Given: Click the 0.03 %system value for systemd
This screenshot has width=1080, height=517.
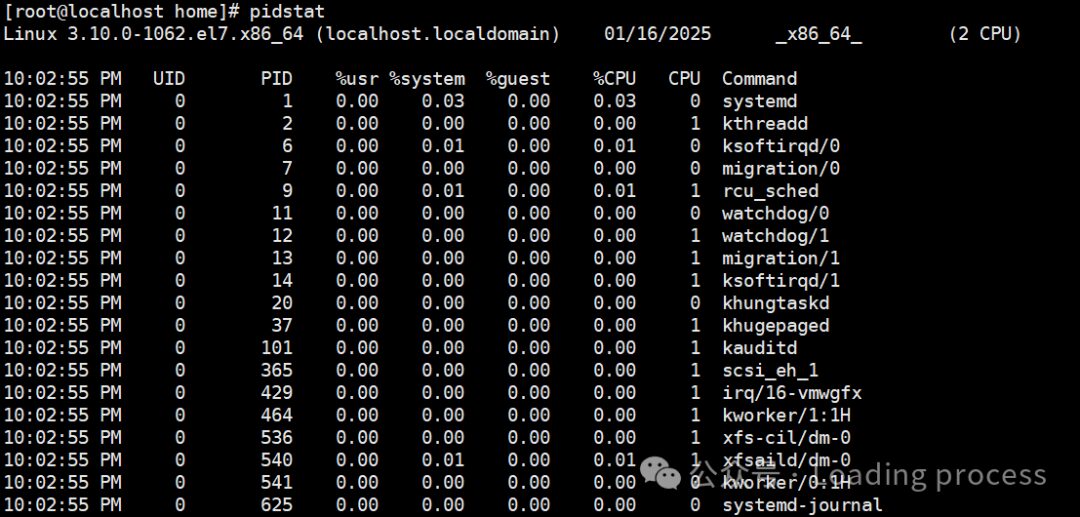Looking at the screenshot, I should click(x=443, y=101).
